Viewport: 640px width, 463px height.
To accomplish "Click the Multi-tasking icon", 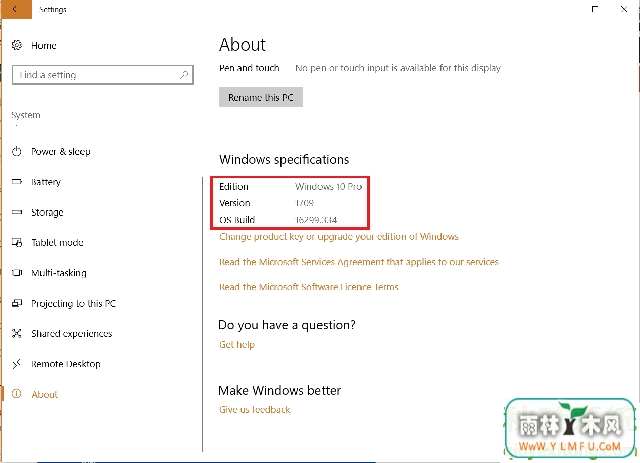I will click(17, 273).
